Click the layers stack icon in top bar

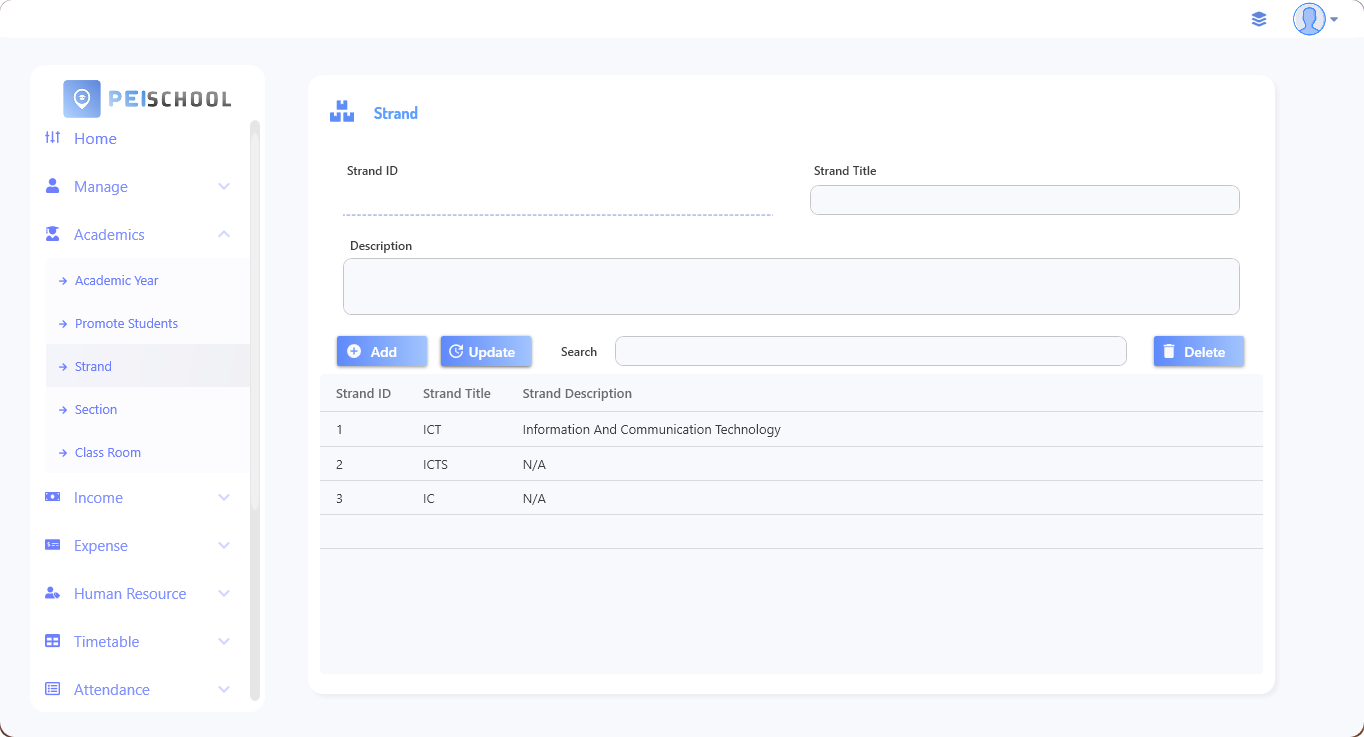click(x=1259, y=19)
